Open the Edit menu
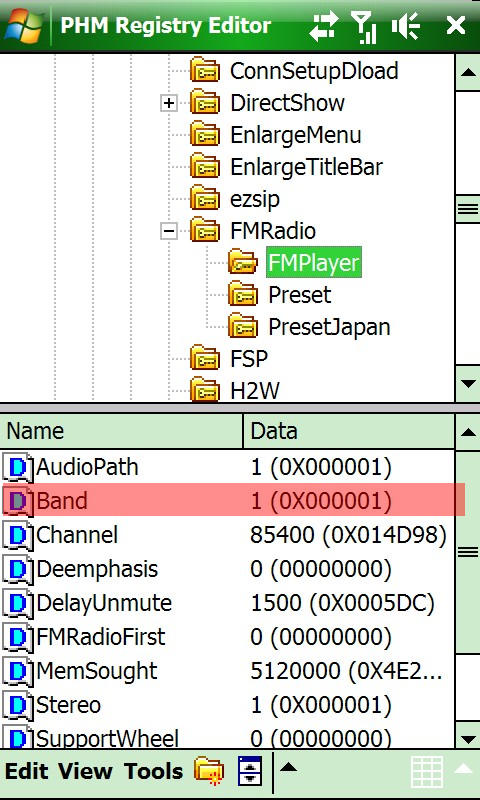This screenshot has height=800, width=480. 27,771
